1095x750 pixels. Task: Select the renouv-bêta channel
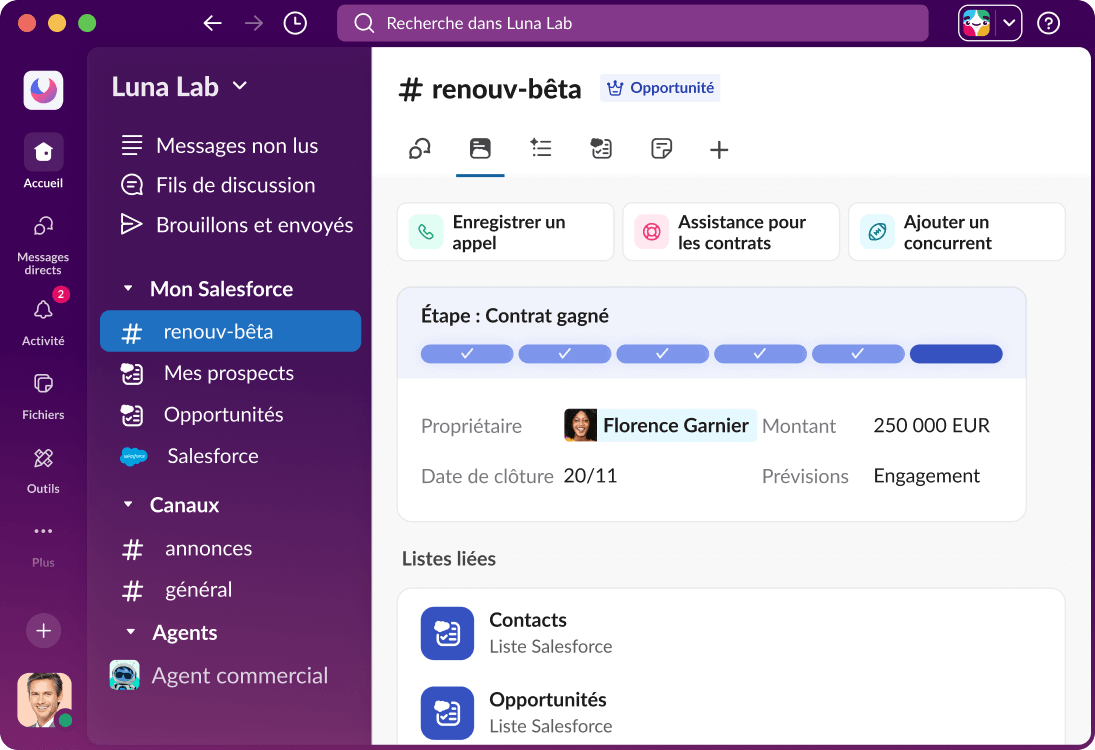point(230,331)
